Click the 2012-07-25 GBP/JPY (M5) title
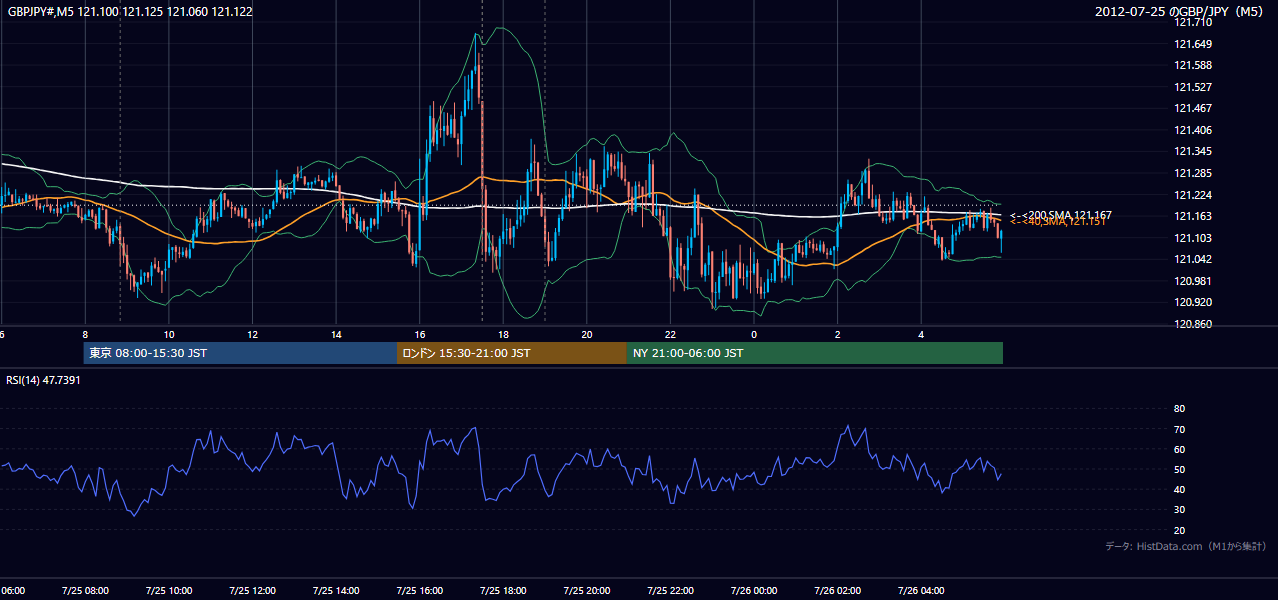 (x=1181, y=12)
